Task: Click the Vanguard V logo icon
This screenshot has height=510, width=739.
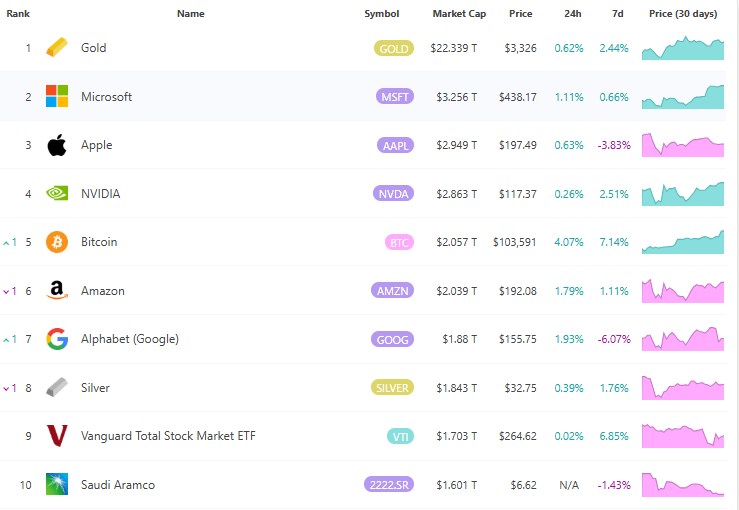Action: (x=57, y=436)
